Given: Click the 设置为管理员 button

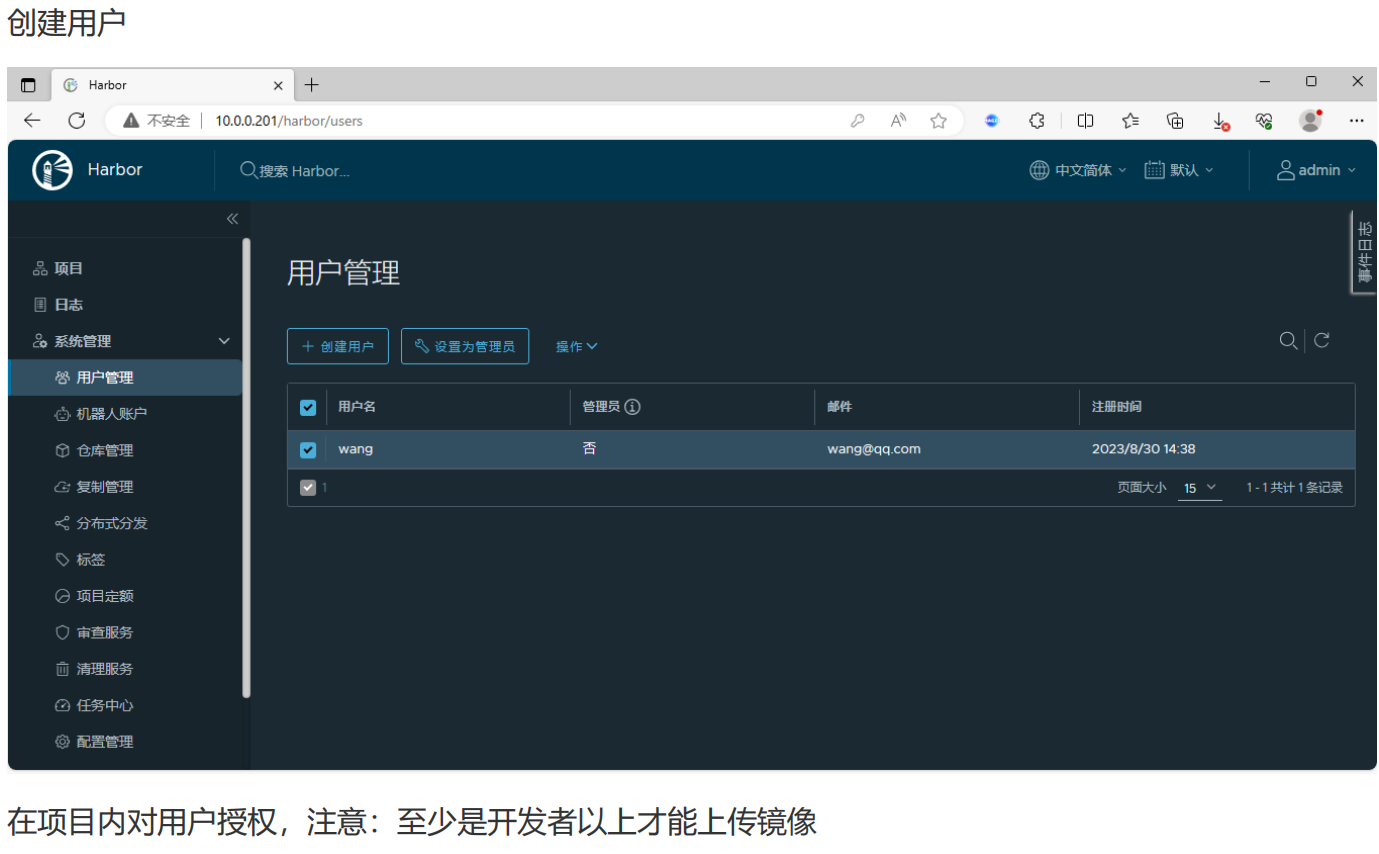Looking at the screenshot, I should [465, 346].
